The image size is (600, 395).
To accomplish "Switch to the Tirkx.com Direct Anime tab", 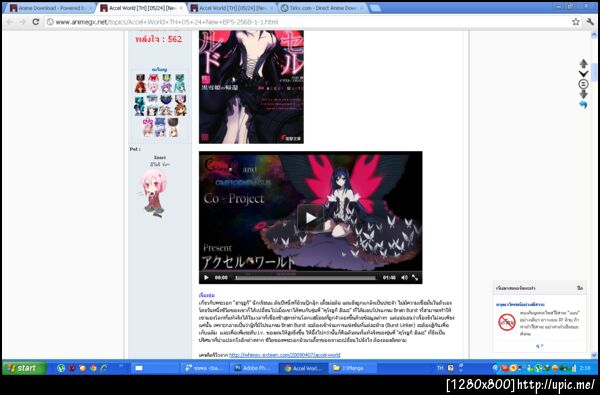I will click(321, 8).
